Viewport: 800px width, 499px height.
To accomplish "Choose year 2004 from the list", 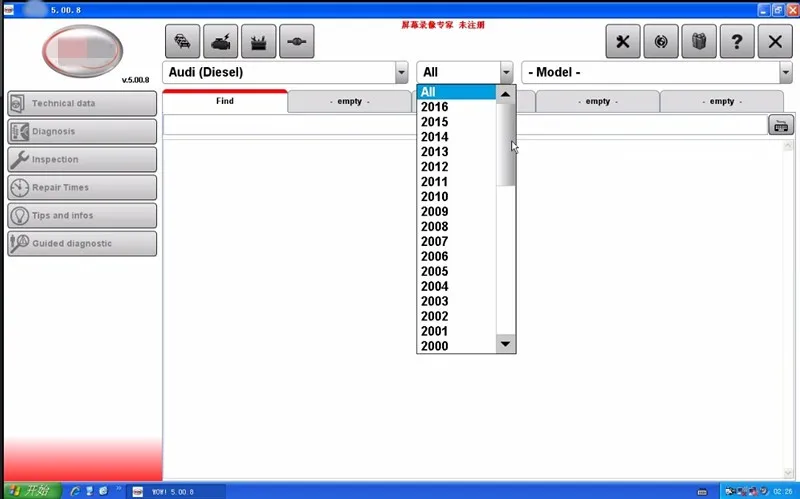I will click(x=457, y=287).
